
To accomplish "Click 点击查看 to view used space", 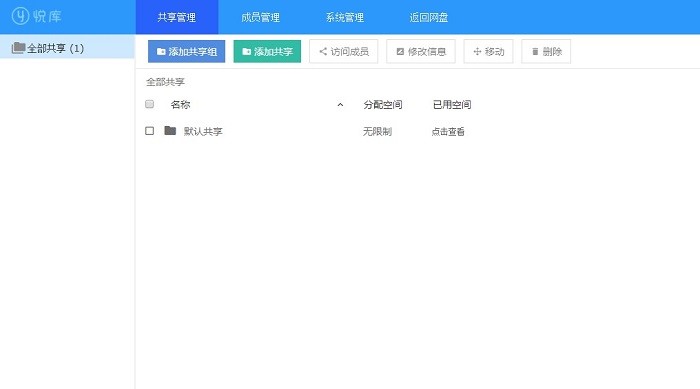I will coord(448,131).
